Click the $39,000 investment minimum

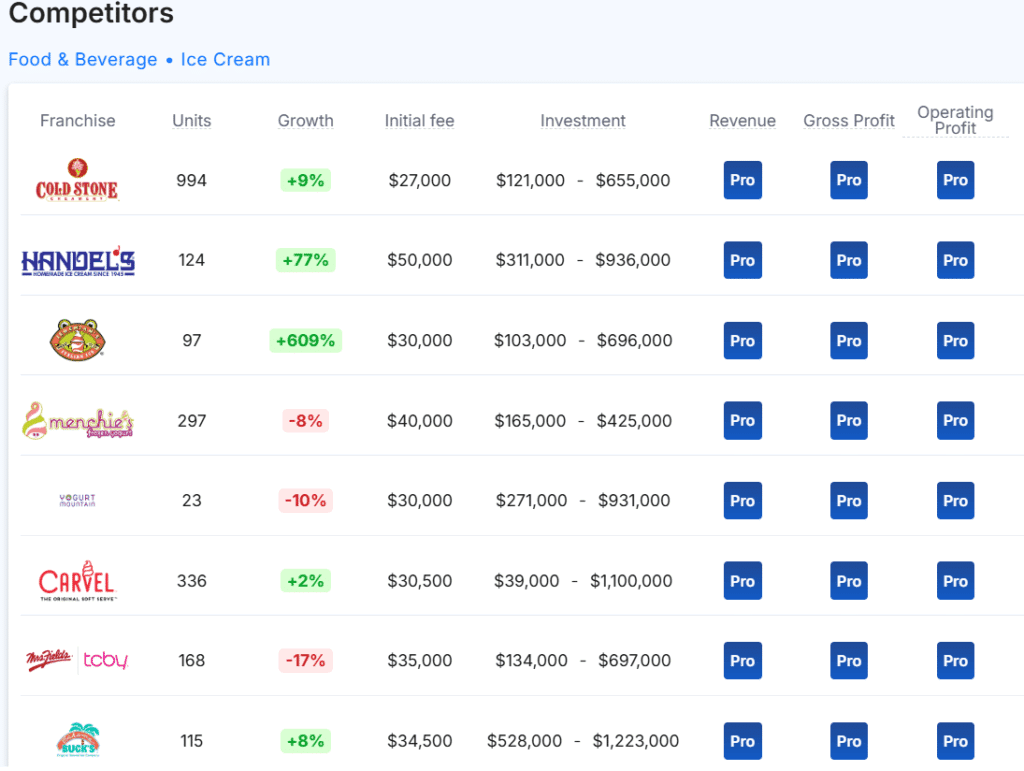pos(526,580)
